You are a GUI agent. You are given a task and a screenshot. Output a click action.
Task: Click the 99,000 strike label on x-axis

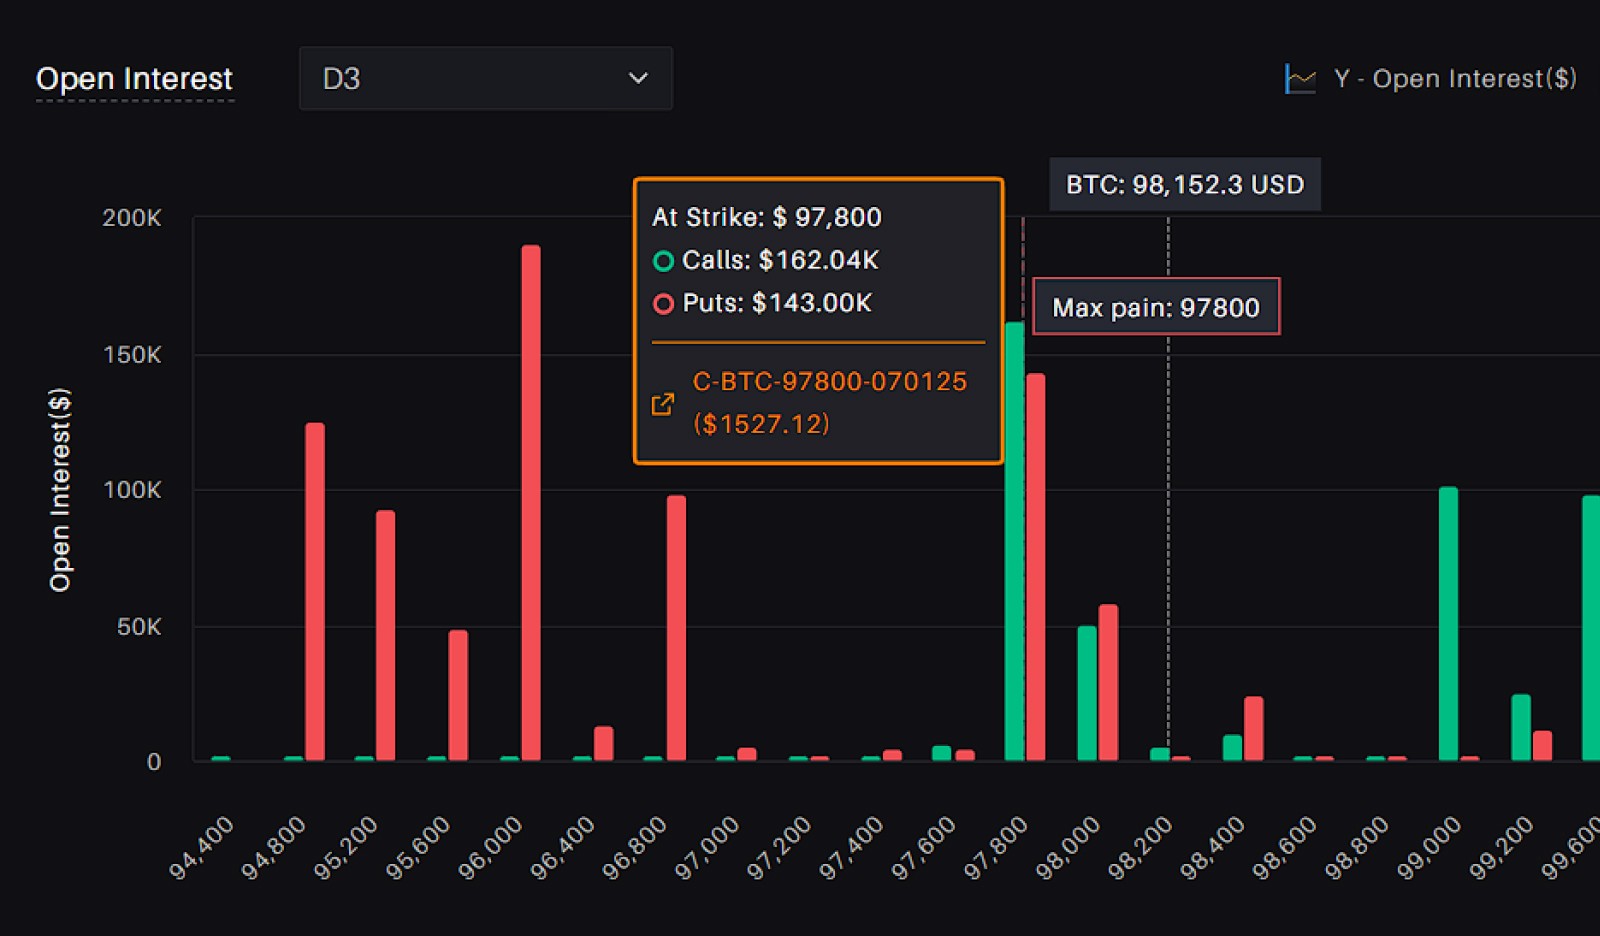coord(1429,848)
